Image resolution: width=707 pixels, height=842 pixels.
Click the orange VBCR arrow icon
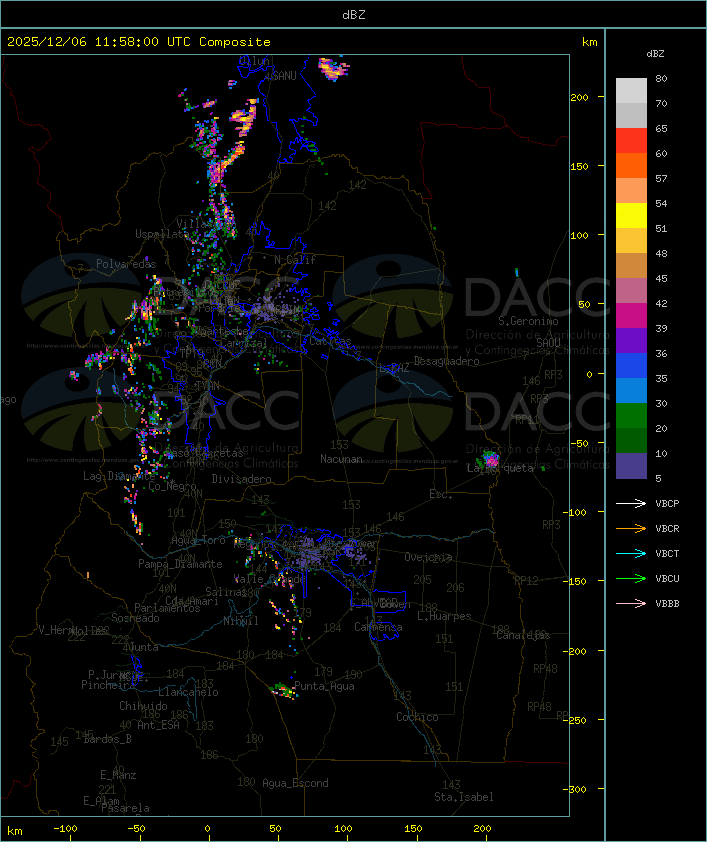pyautogui.click(x=631, y=528)
